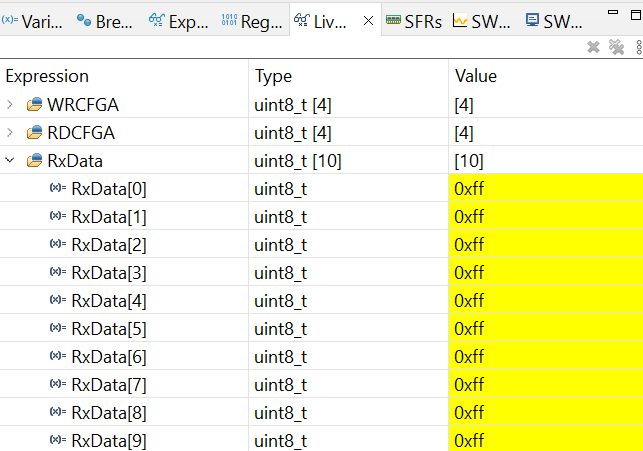The image size is (643, 451).
Task: Select the RxData[8] row
Action: coord(322,412)
